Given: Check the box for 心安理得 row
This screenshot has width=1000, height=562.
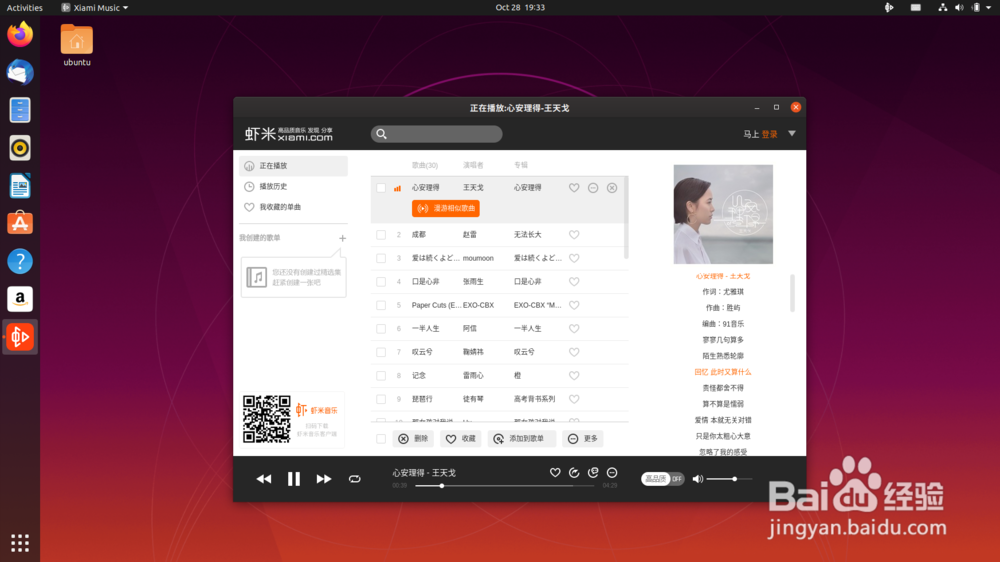Looking at the screenshot, I should (381, 188).
